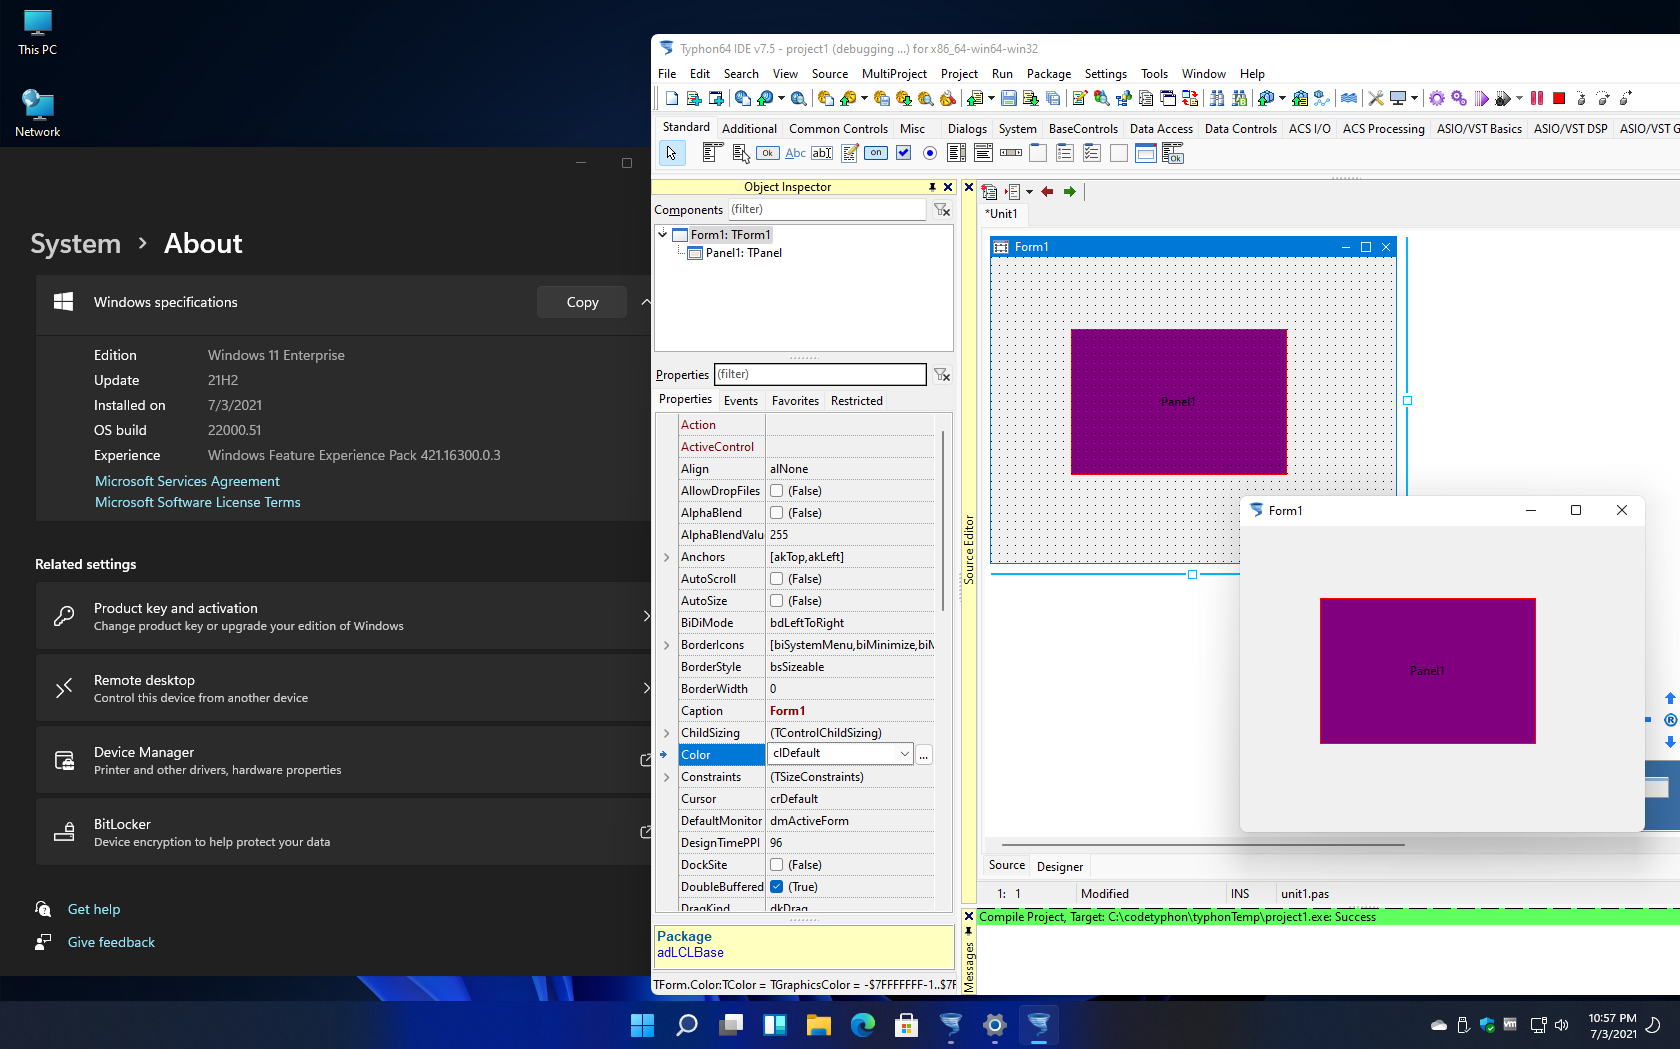Screen dimensions: 1680x1049
Task: Expand the BorderIcons property
Action: pyautogui.click(x=667, y=645)
